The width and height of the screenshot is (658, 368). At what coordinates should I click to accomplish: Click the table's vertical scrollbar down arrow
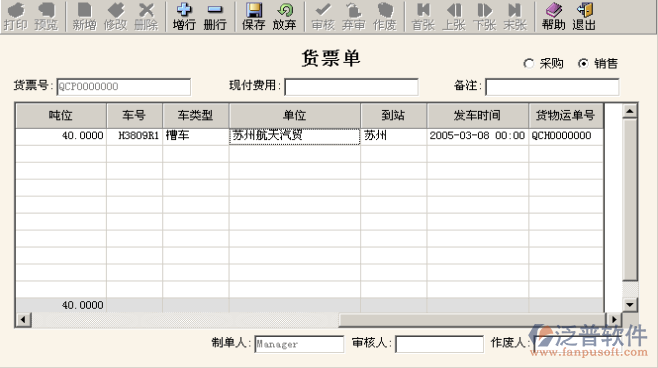pyautogui.click(x=629, y=304)
